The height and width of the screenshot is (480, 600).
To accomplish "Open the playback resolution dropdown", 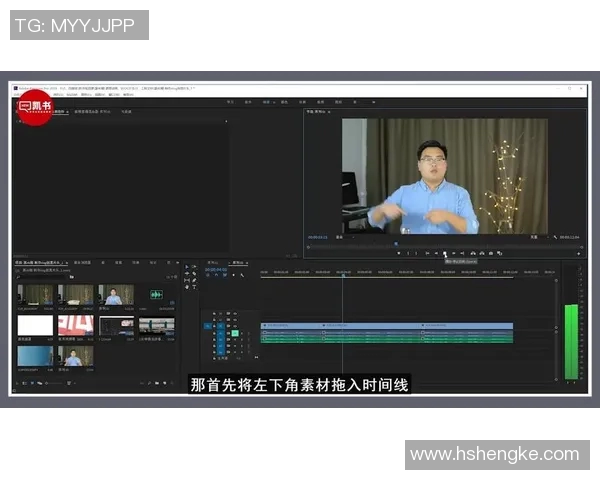I will (540, 237).
